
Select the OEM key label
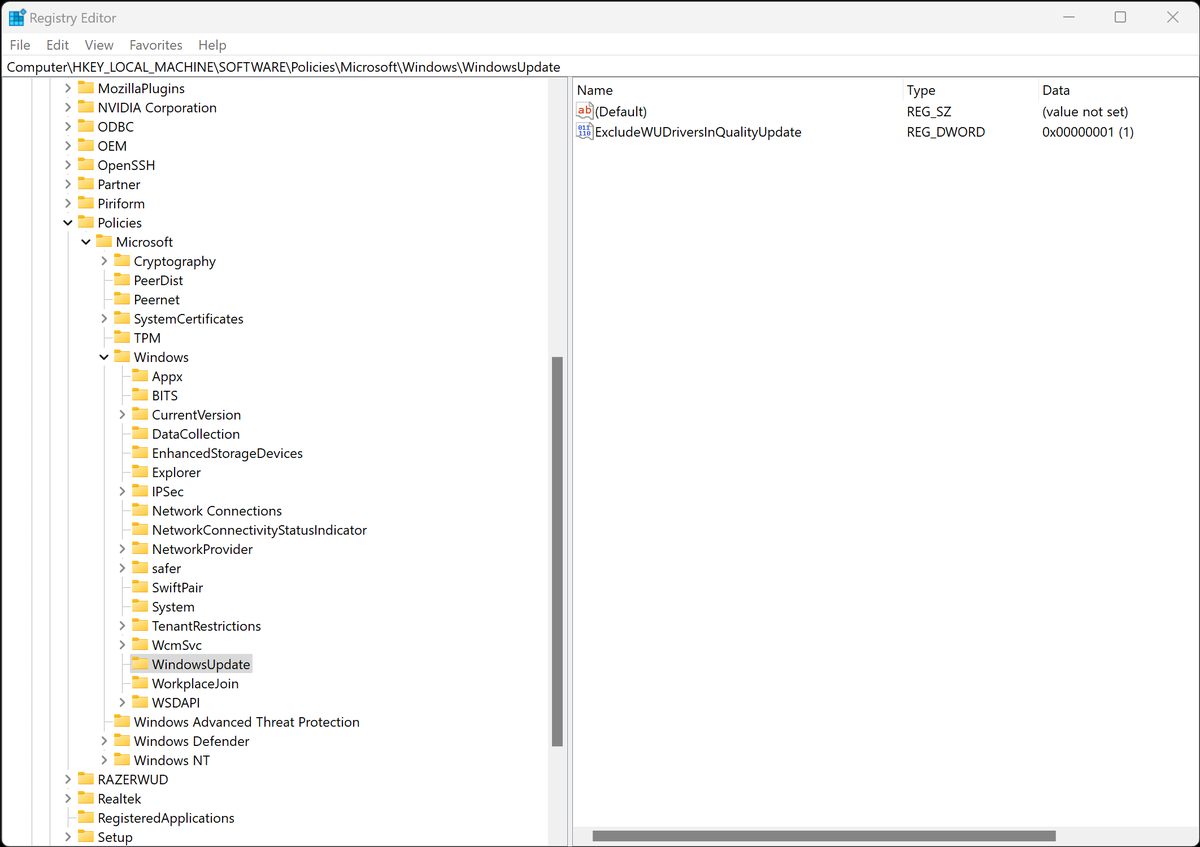point(112,146)
